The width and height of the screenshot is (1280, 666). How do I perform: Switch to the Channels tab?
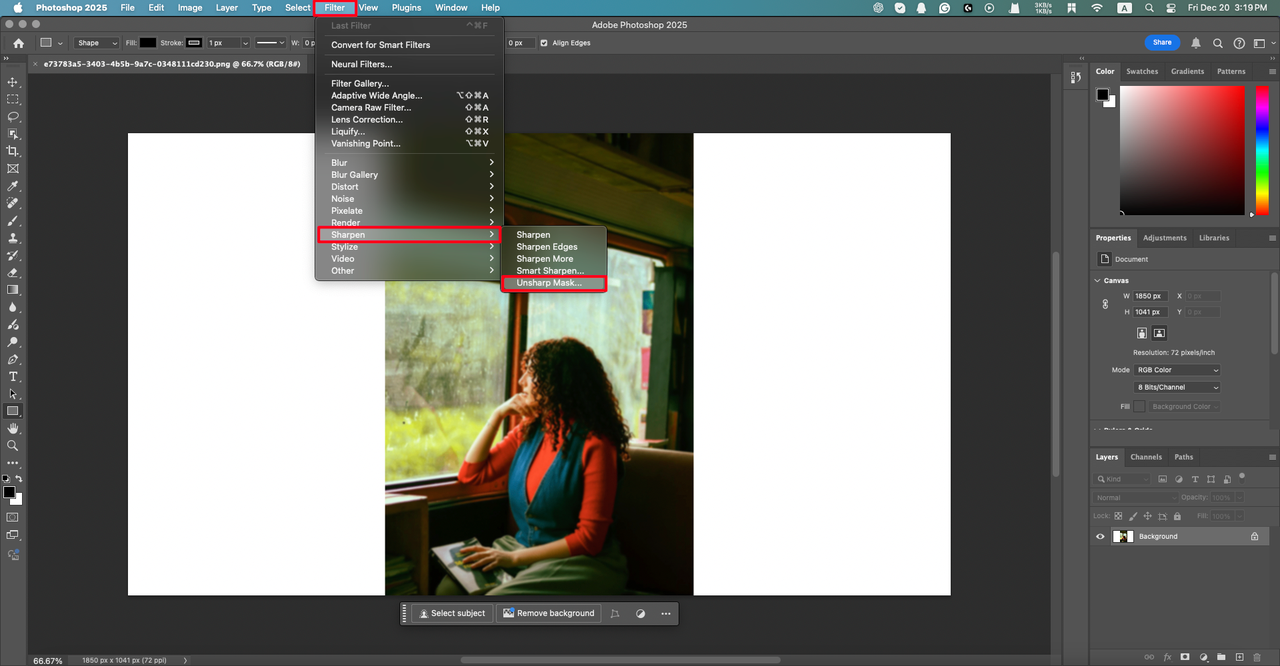tap(1146, 457)
